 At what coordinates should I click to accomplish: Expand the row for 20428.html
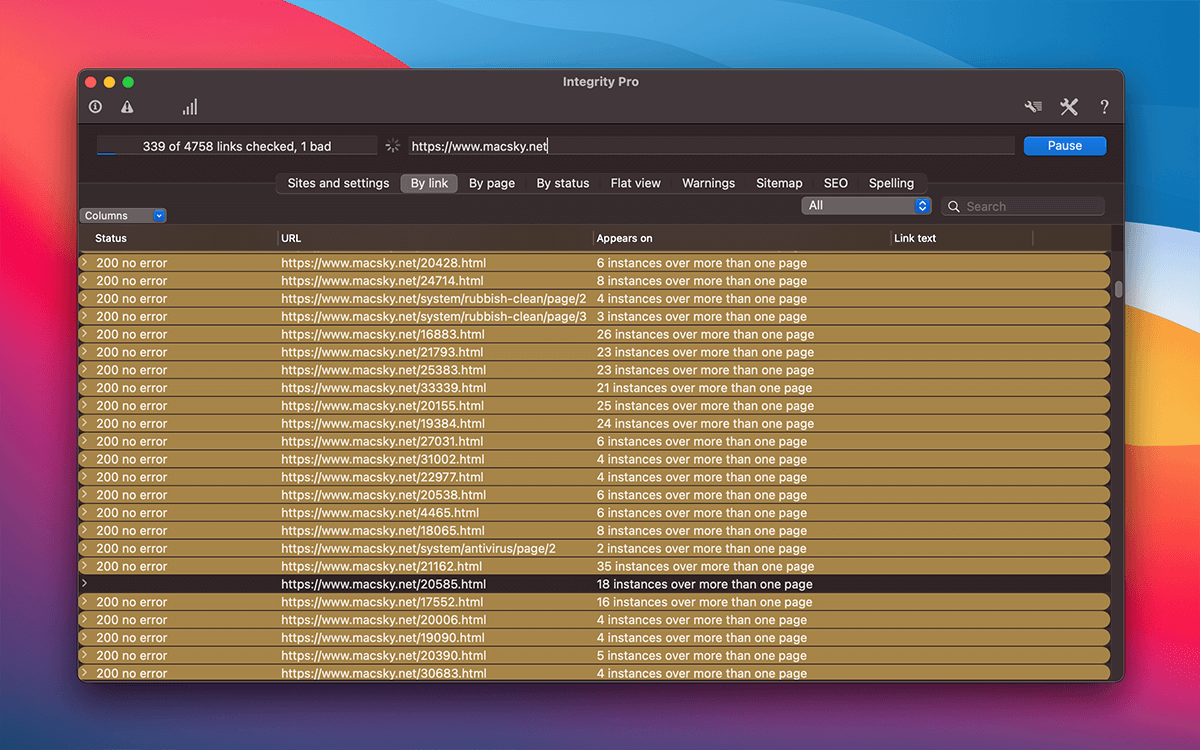tap(84, 263)
